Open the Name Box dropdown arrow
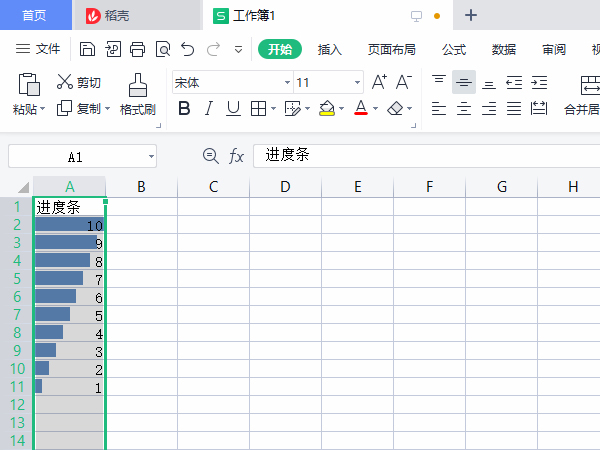600x450 pixels. pos(150,157)
